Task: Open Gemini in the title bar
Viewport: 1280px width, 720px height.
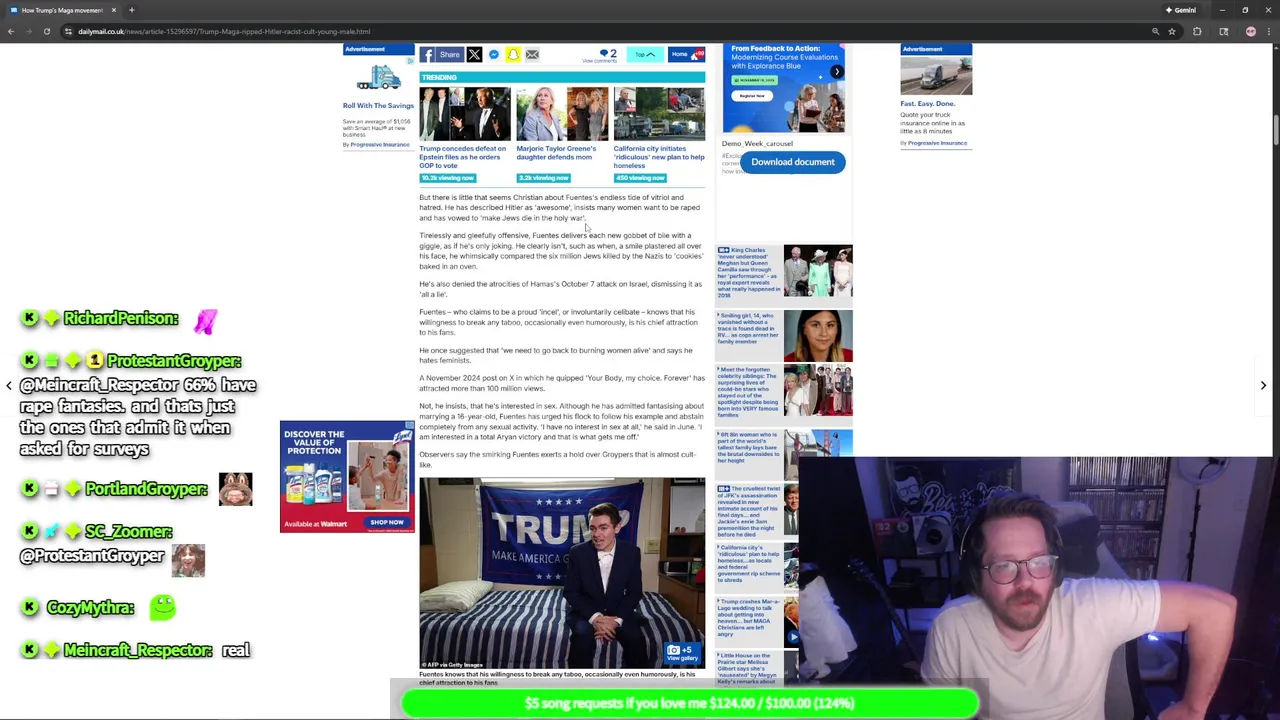Action: pos(1181,10)
